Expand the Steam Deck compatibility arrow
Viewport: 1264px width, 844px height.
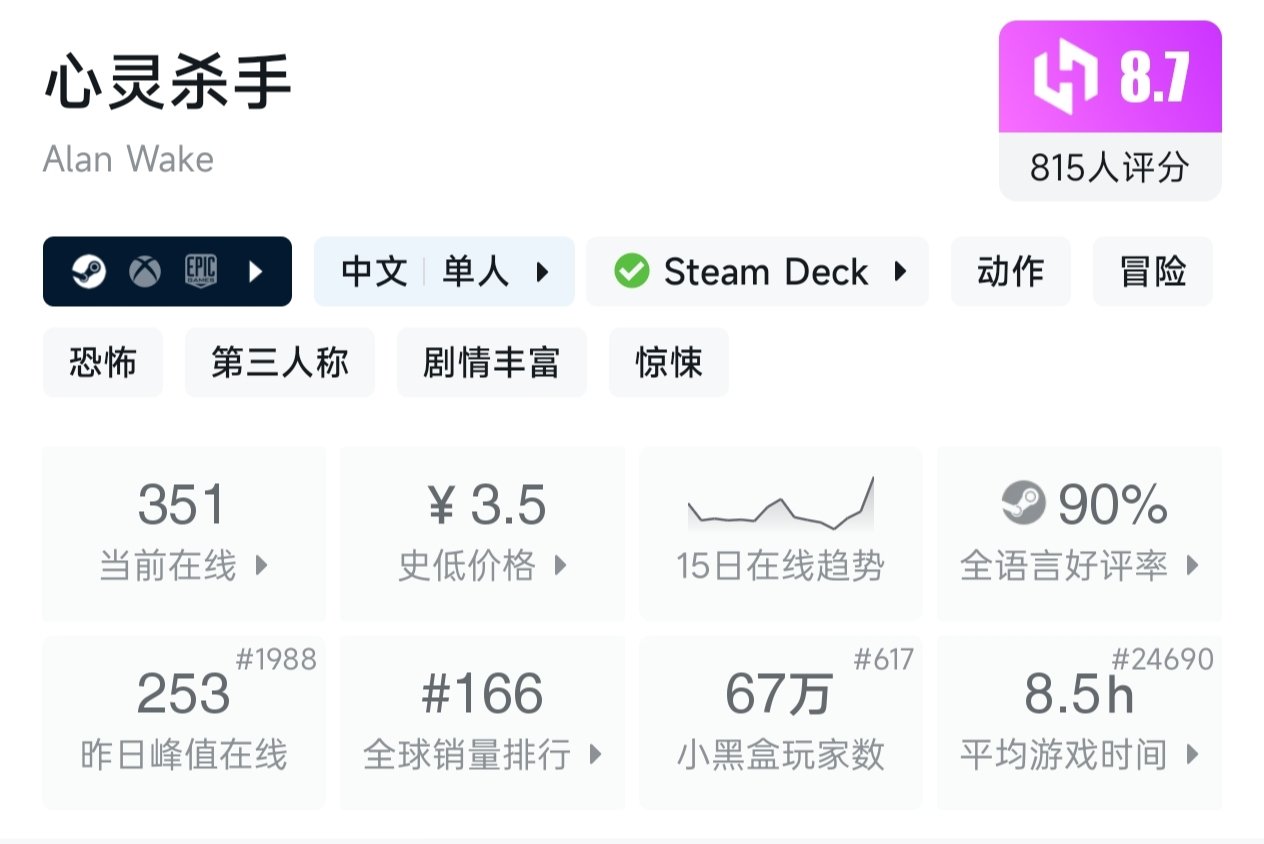(x=900, y=271)
